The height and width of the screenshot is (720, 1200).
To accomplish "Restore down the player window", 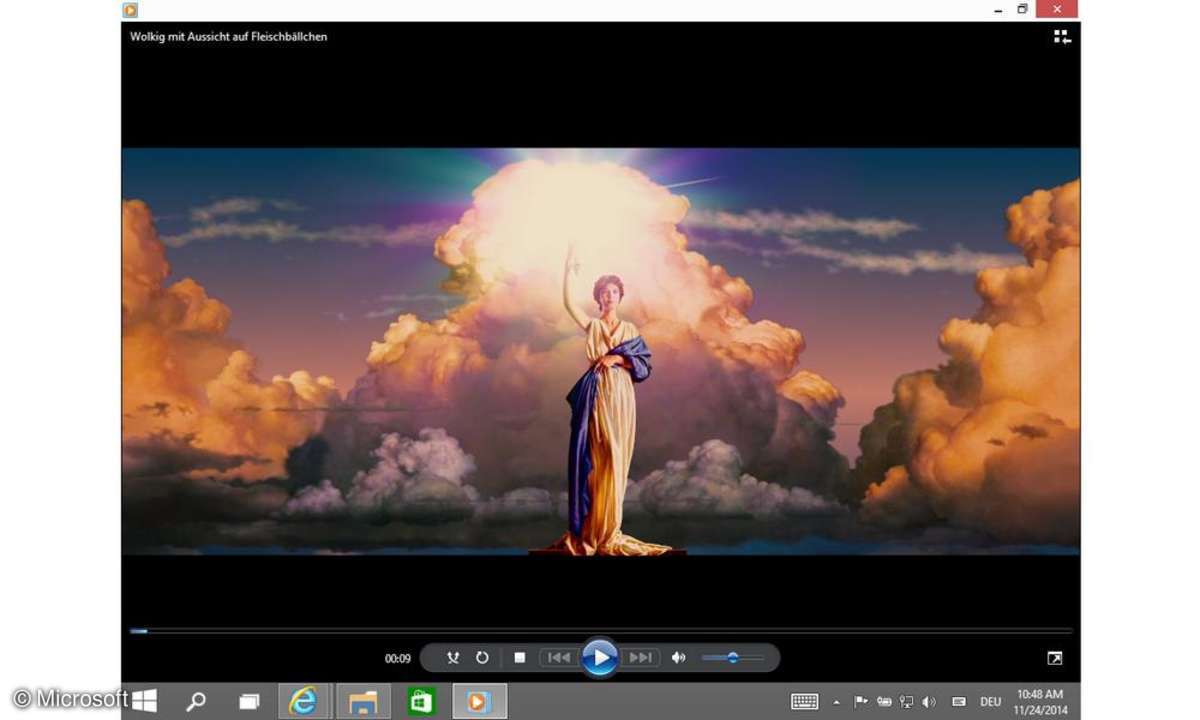I will coord(1022,9).
